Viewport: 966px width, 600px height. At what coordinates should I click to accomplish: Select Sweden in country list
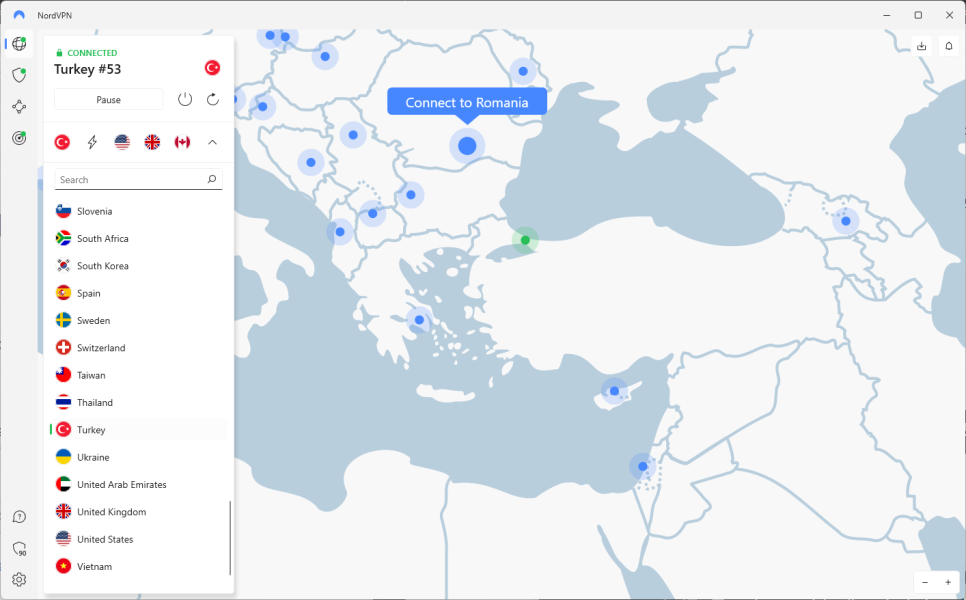(139, 320)
